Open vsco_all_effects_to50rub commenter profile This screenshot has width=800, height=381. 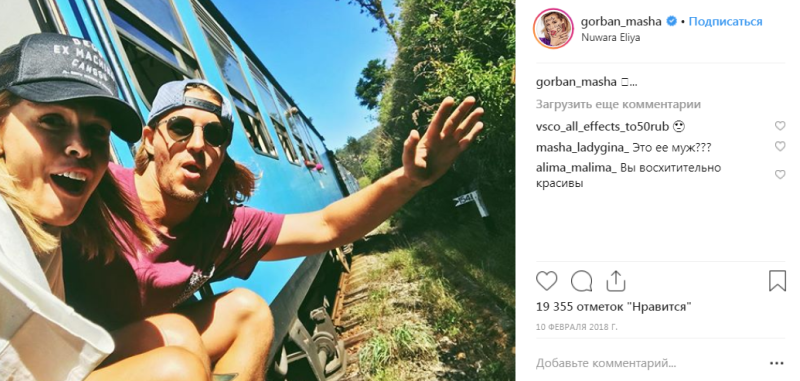pos(603,126)
